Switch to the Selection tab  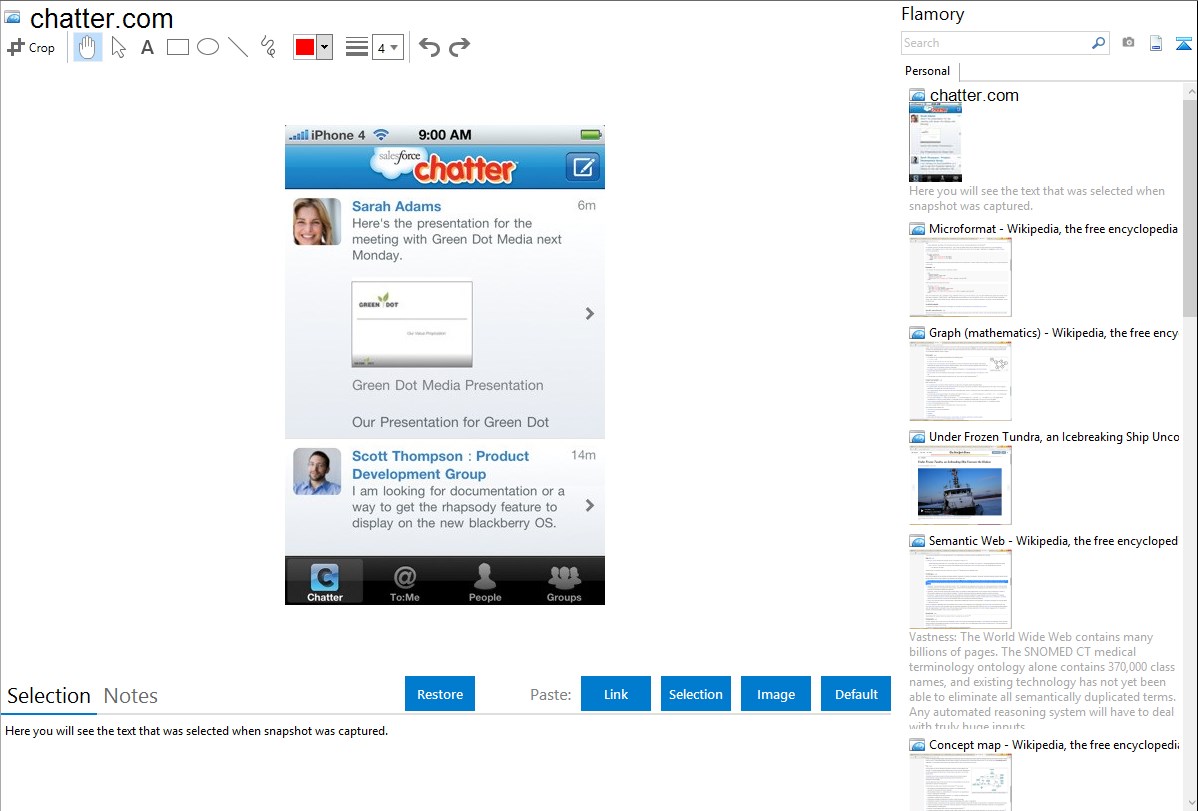[49, 696]
